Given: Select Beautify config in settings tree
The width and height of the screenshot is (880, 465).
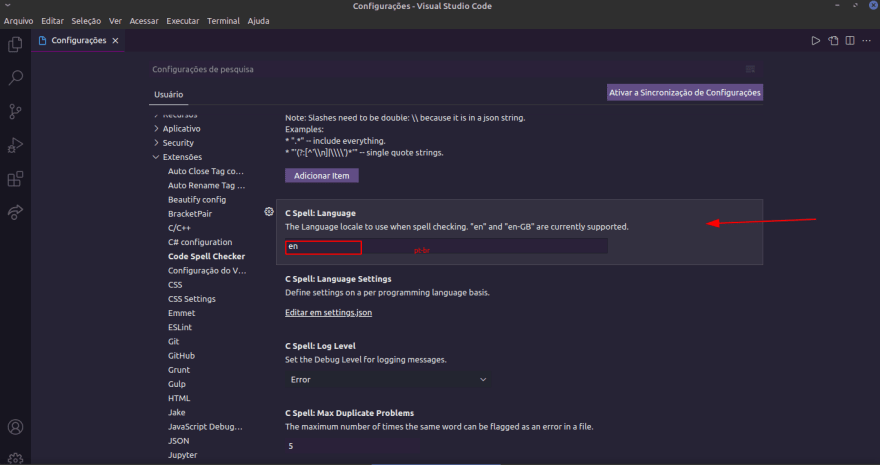Looking at the screenshot, I should click(197, 200).
